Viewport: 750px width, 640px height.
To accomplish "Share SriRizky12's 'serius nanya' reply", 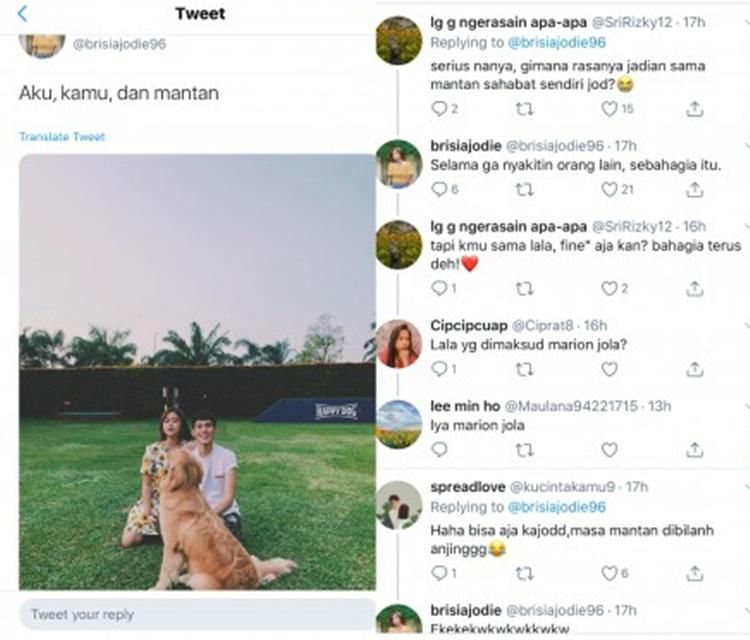I will coord(695,109).
